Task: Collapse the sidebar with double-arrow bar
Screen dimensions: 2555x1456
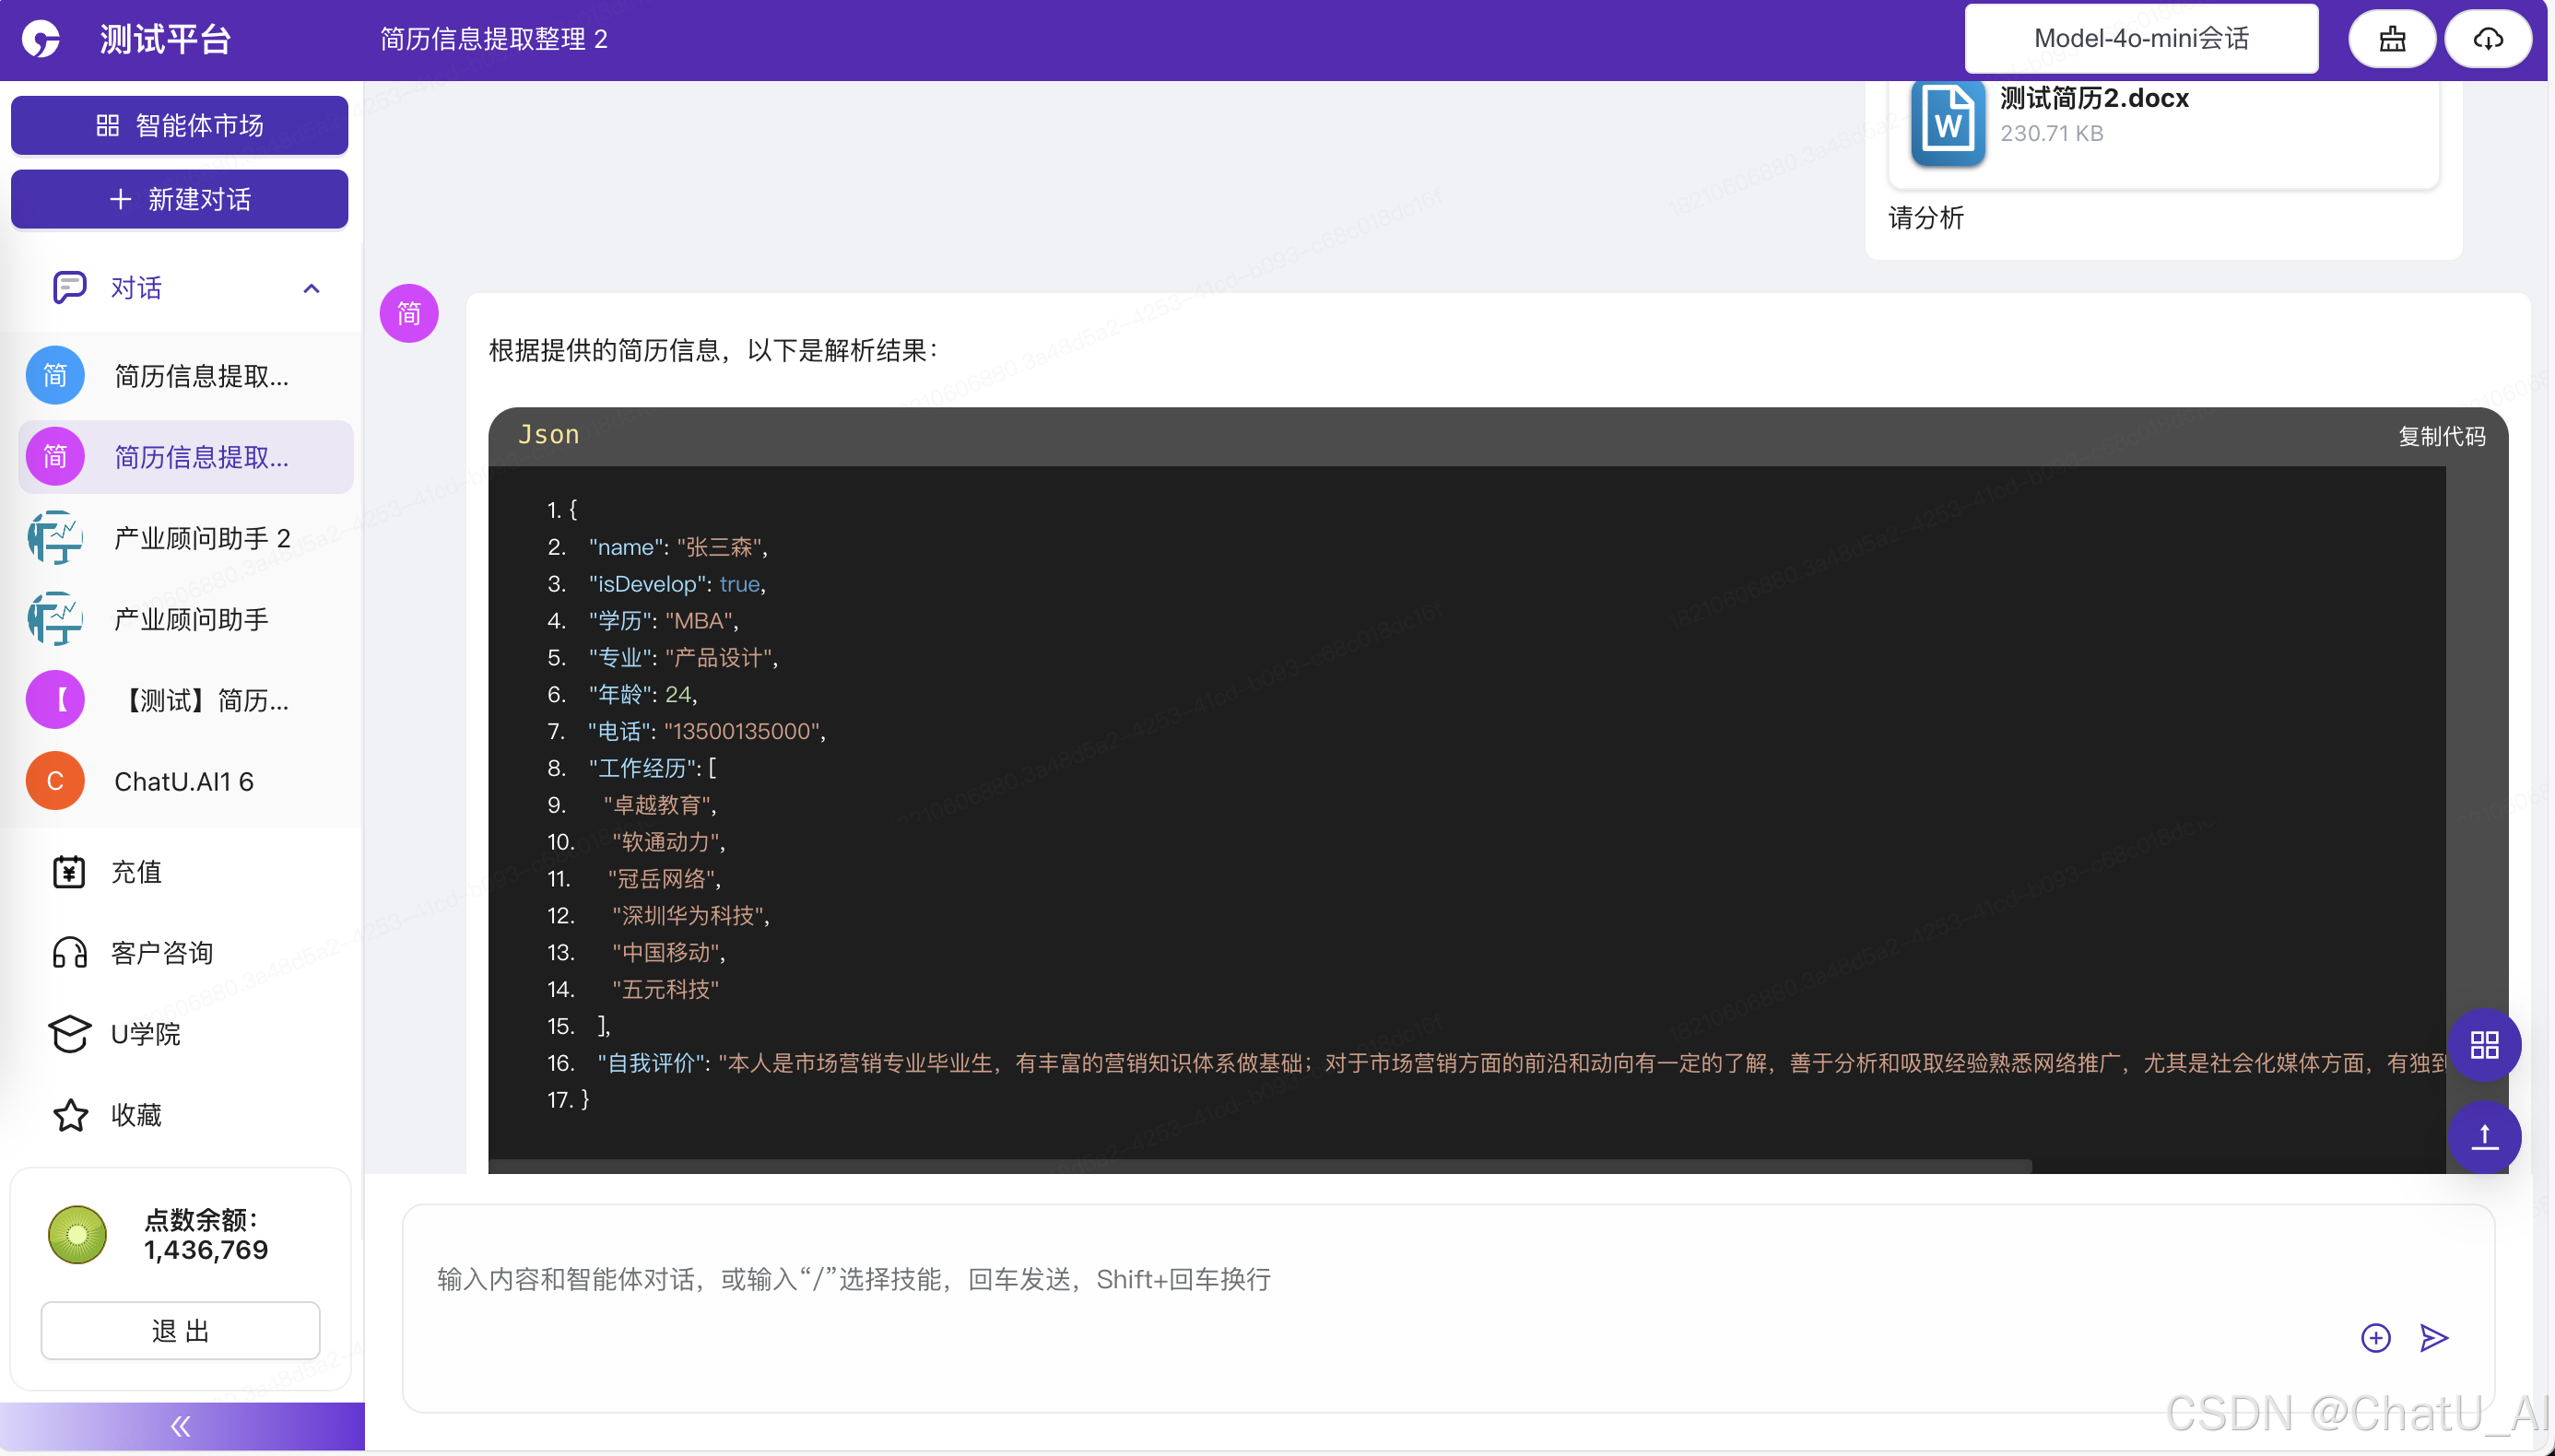Action: pos(181,1426)
